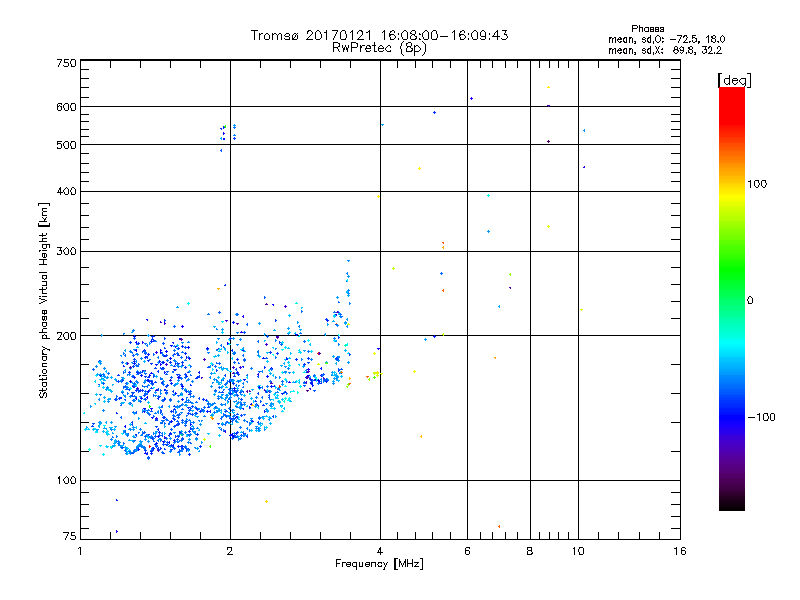Click the y-axis tick label '200'
The image size is (800, 600).
click(66, 336)
